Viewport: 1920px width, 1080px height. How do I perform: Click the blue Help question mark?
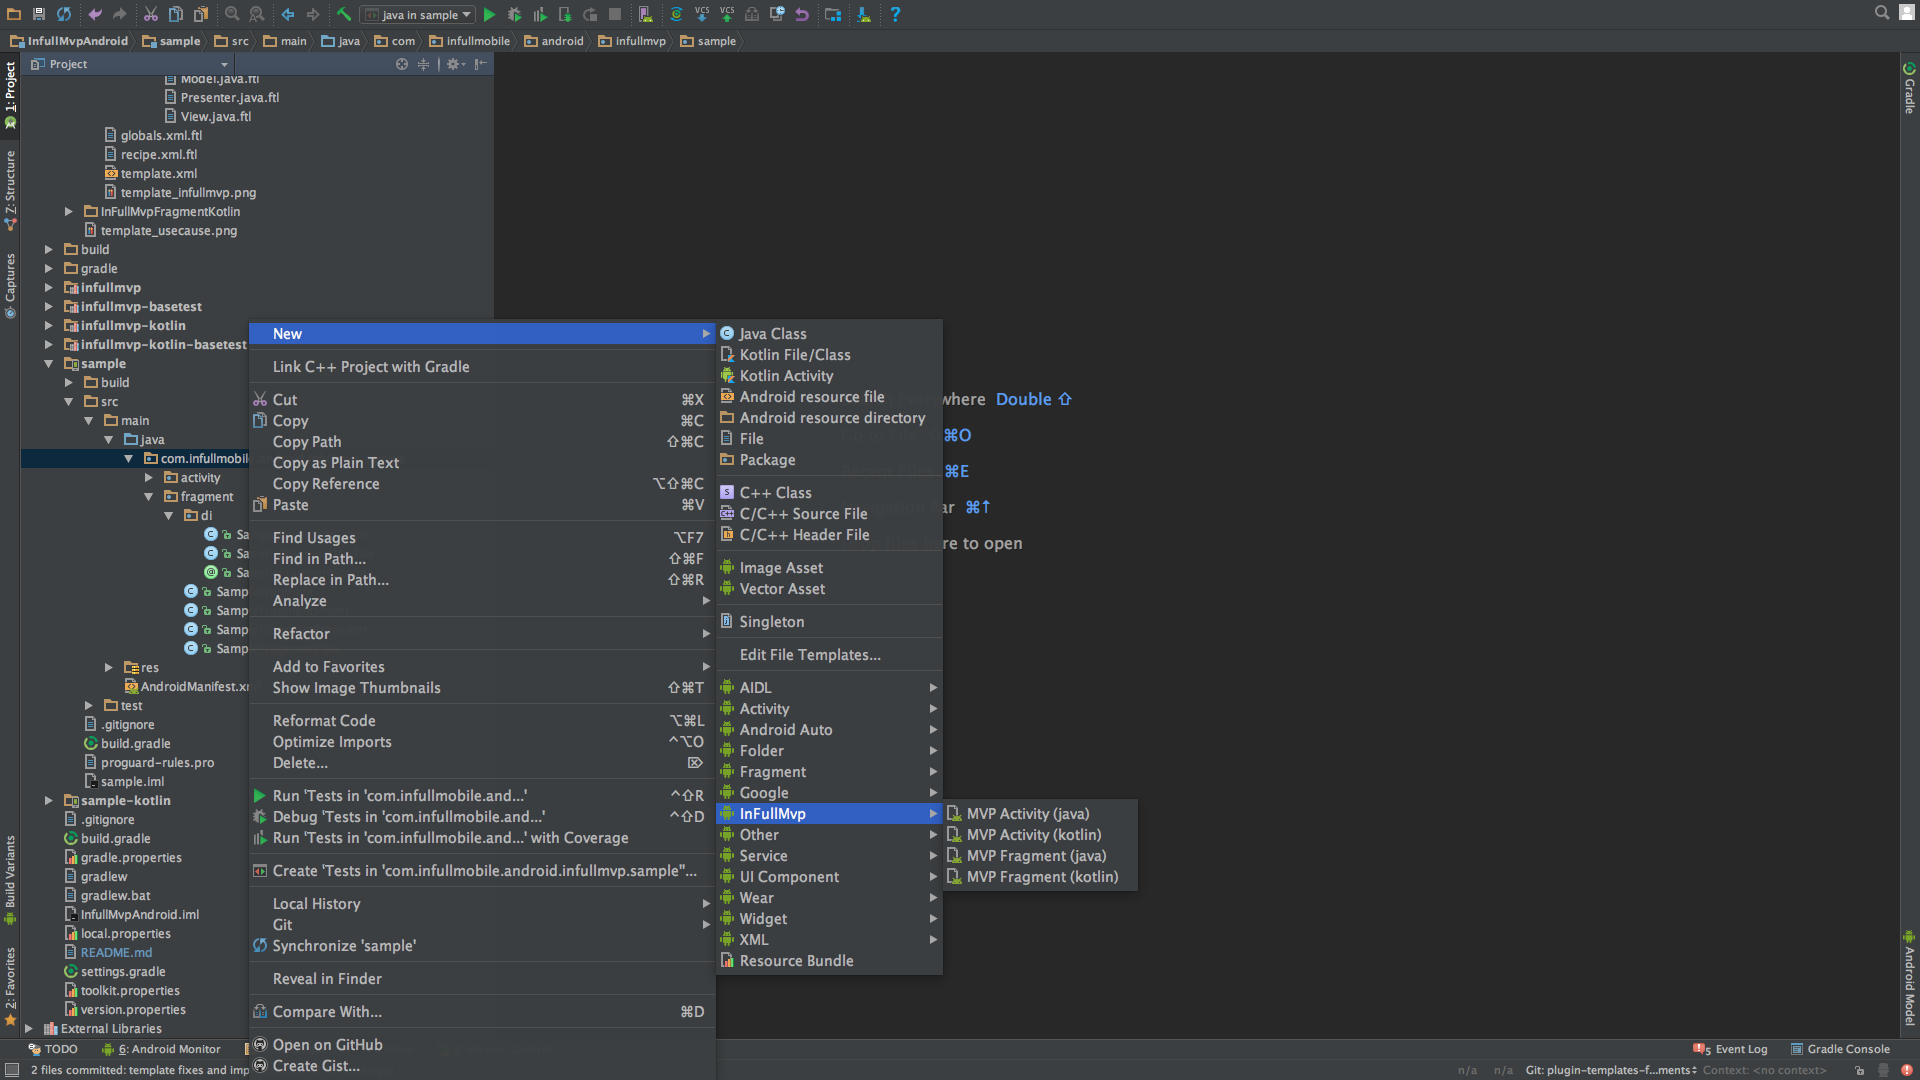click(895, 14)
